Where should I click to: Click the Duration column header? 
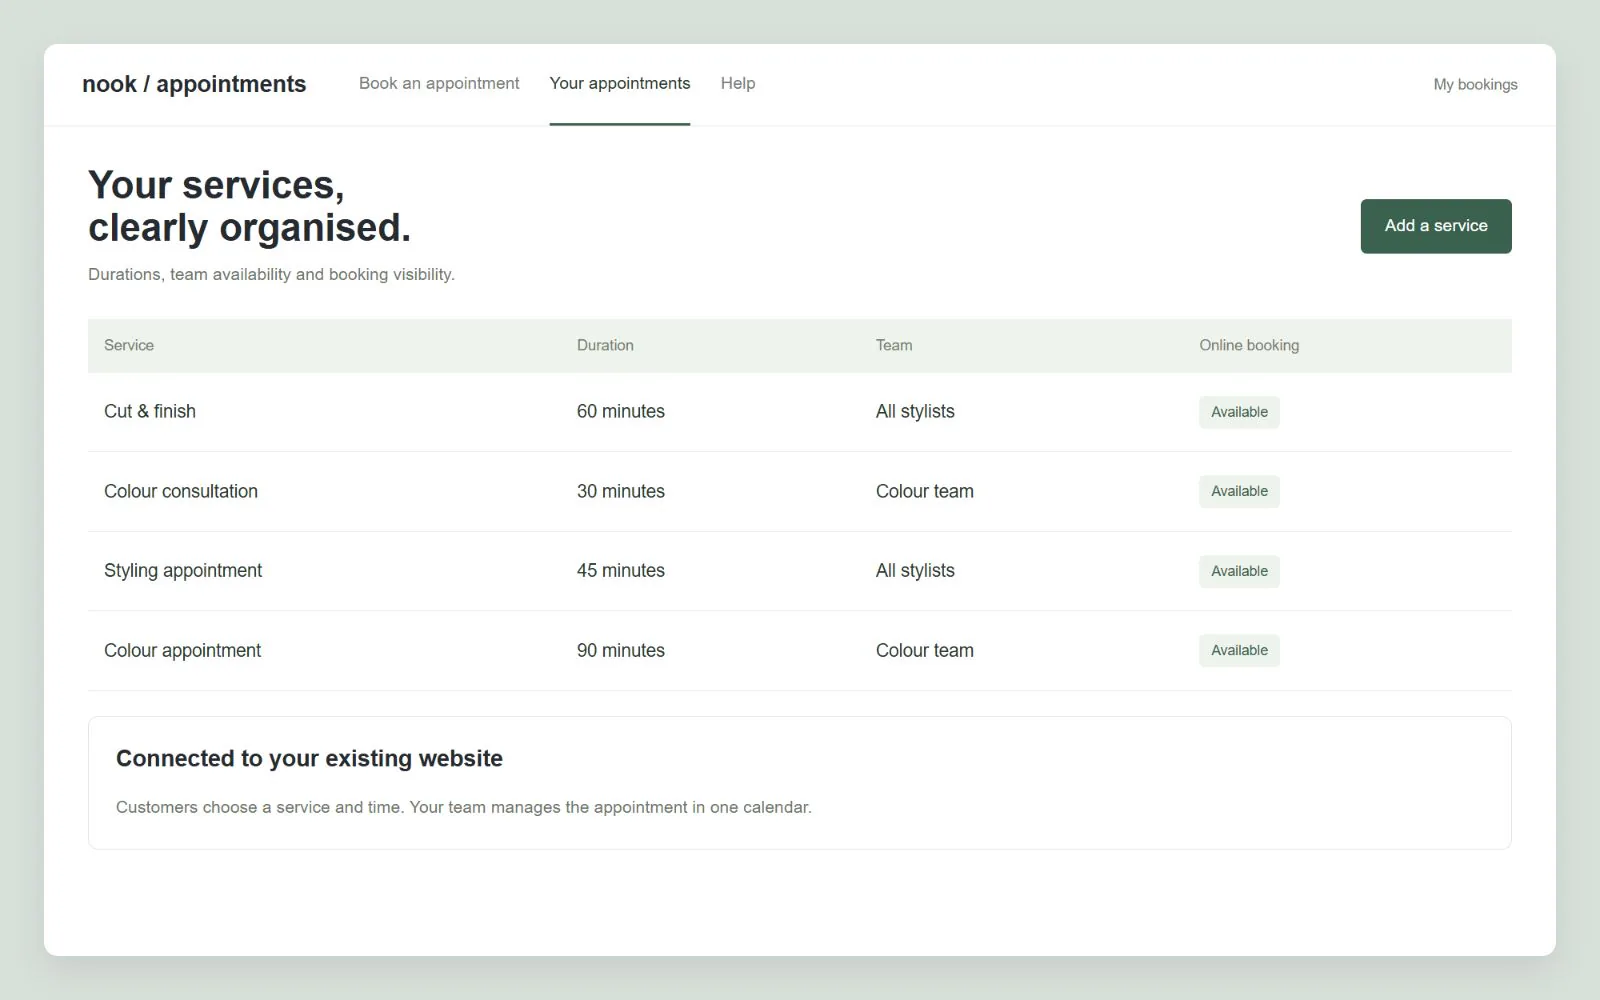[x=605, y=345]
